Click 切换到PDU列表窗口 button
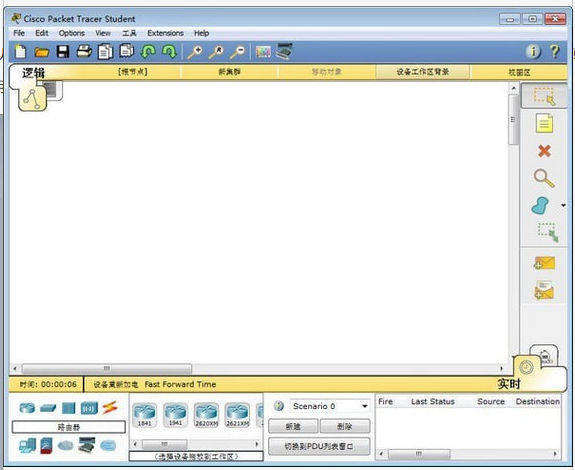The width and height of the screenshot is (575, 470). [x=319, y=447]
